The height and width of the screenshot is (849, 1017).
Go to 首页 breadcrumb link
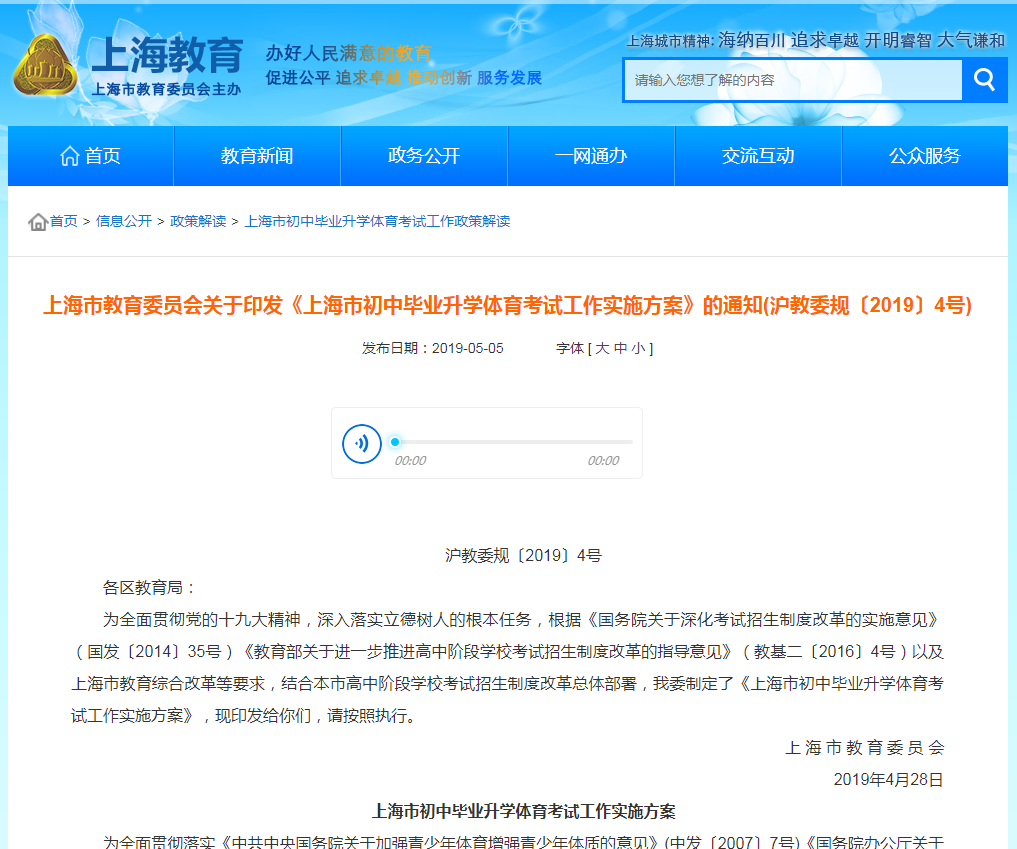[64, 221]
